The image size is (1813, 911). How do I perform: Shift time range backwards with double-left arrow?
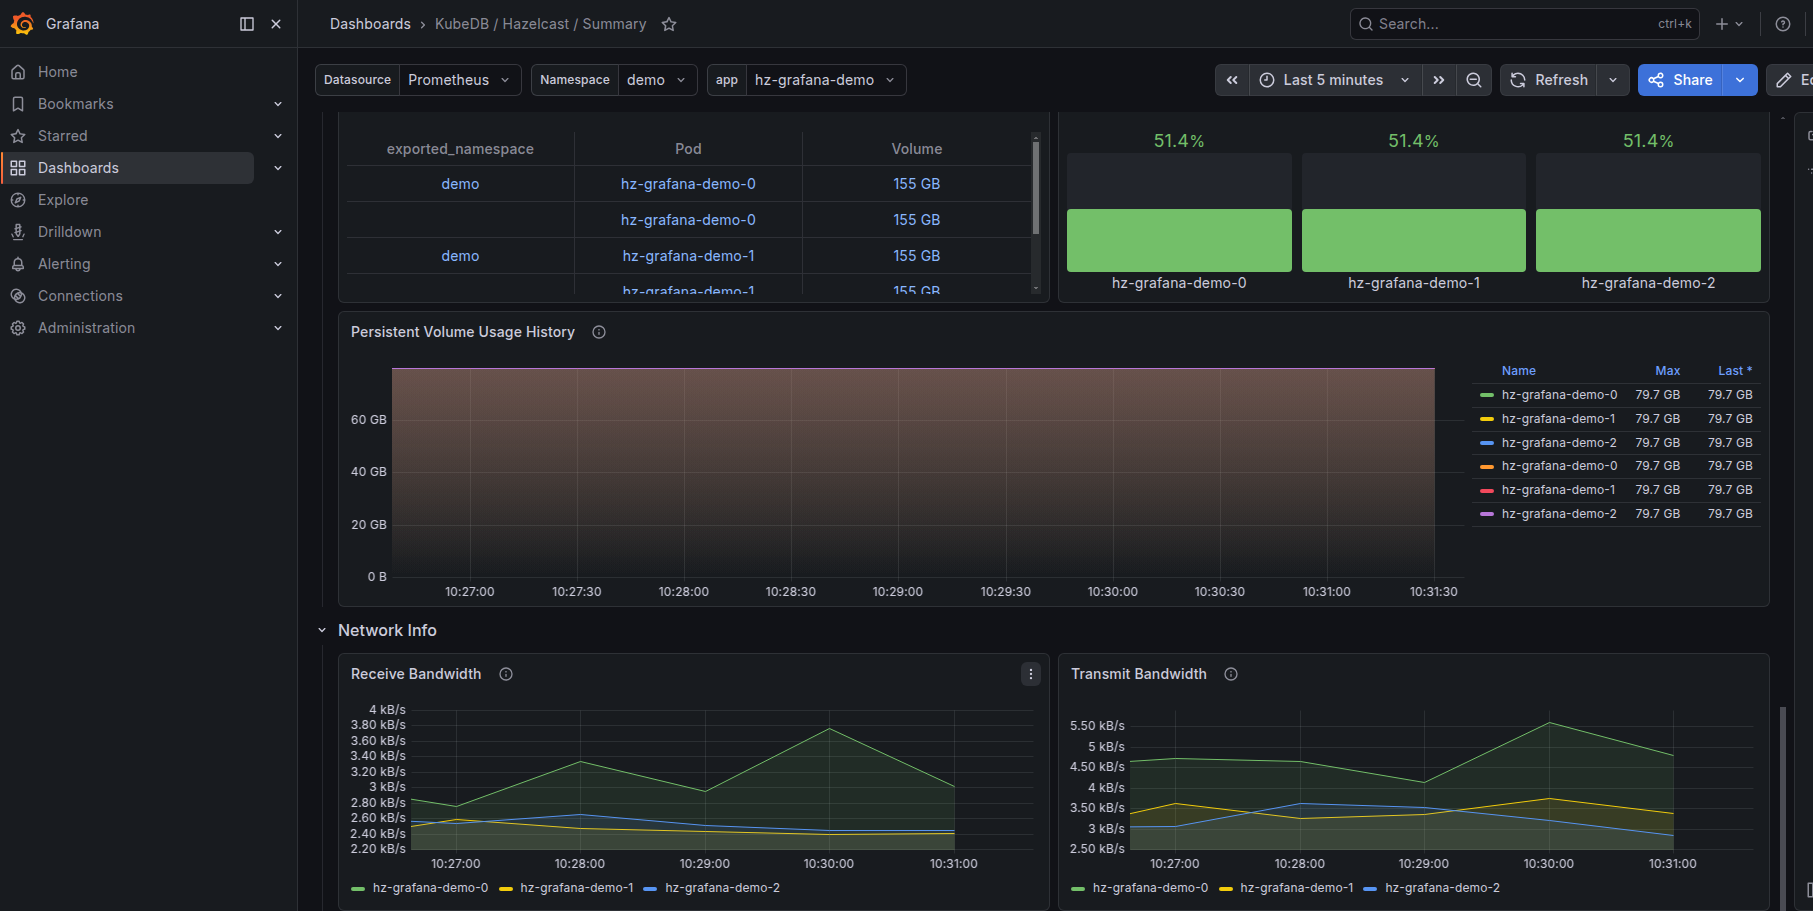tap(1232, 80)
